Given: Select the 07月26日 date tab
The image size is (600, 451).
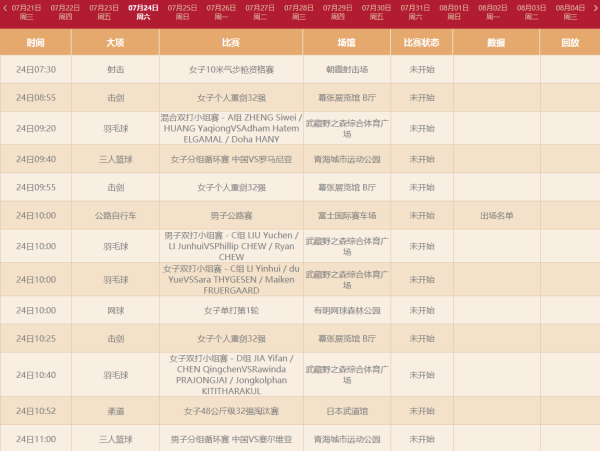Looking at the screenshot, I should click(221, 12).
